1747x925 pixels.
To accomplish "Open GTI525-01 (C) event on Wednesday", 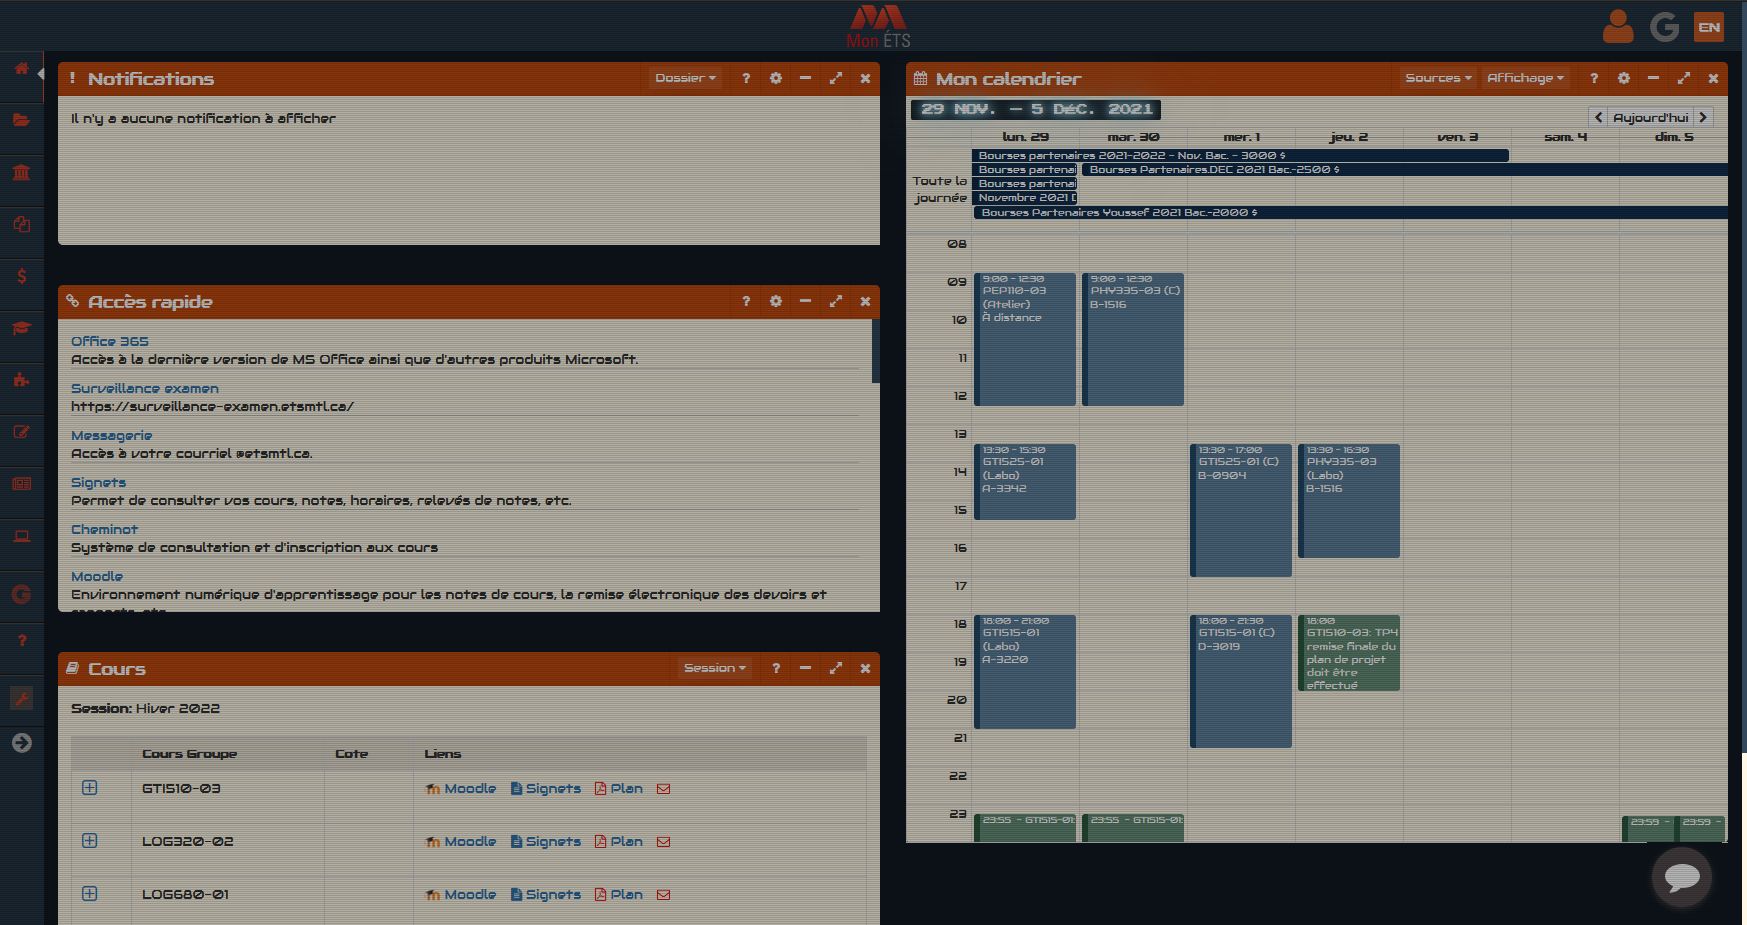I will (1241, 510).
